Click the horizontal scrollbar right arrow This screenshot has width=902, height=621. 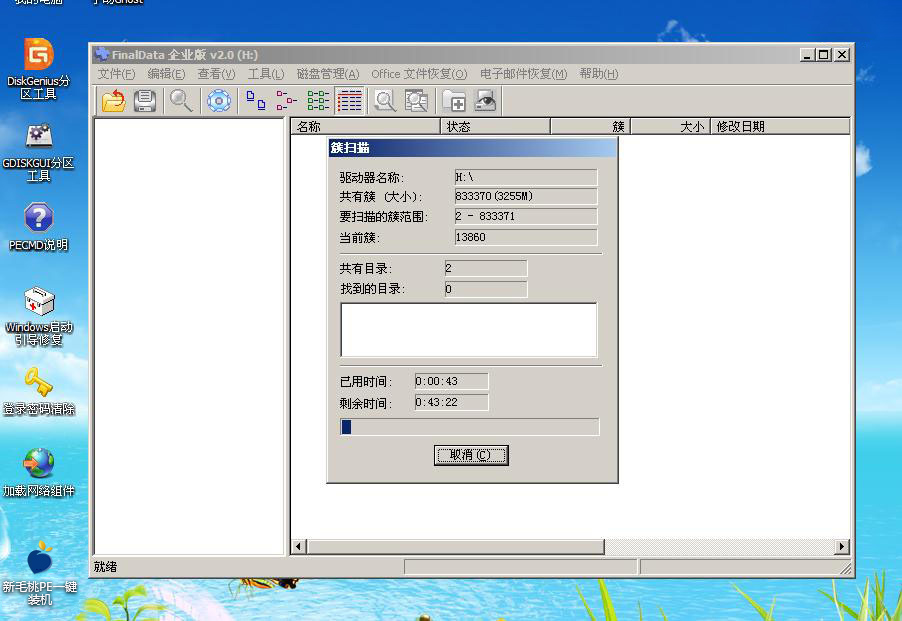[842, 546]
